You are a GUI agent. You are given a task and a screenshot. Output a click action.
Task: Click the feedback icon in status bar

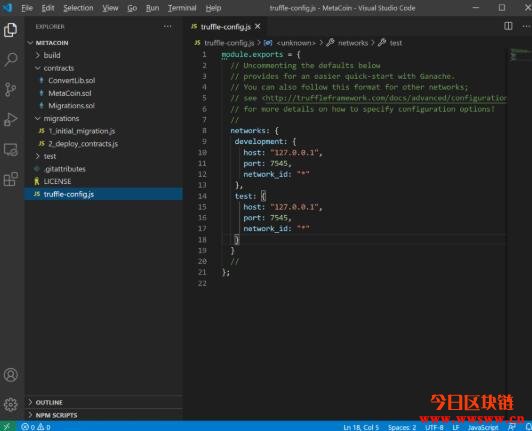point(512,427)
